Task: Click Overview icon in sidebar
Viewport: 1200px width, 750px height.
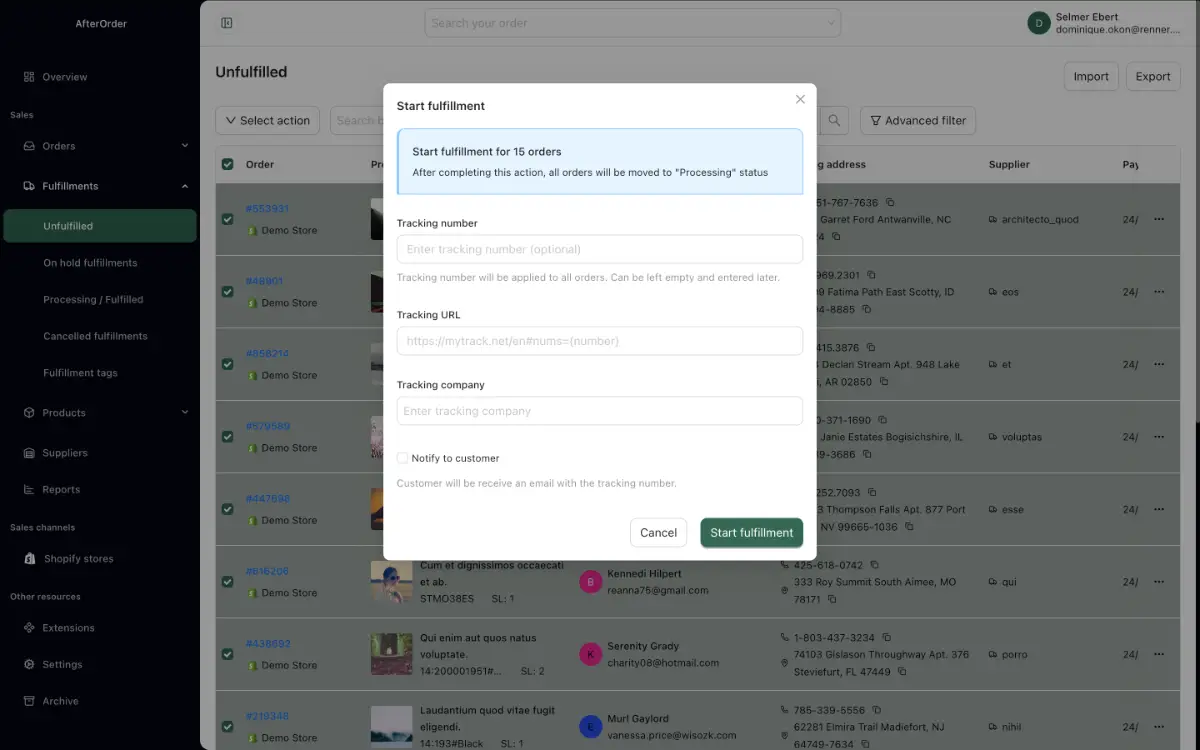Action: coord(29,77)
